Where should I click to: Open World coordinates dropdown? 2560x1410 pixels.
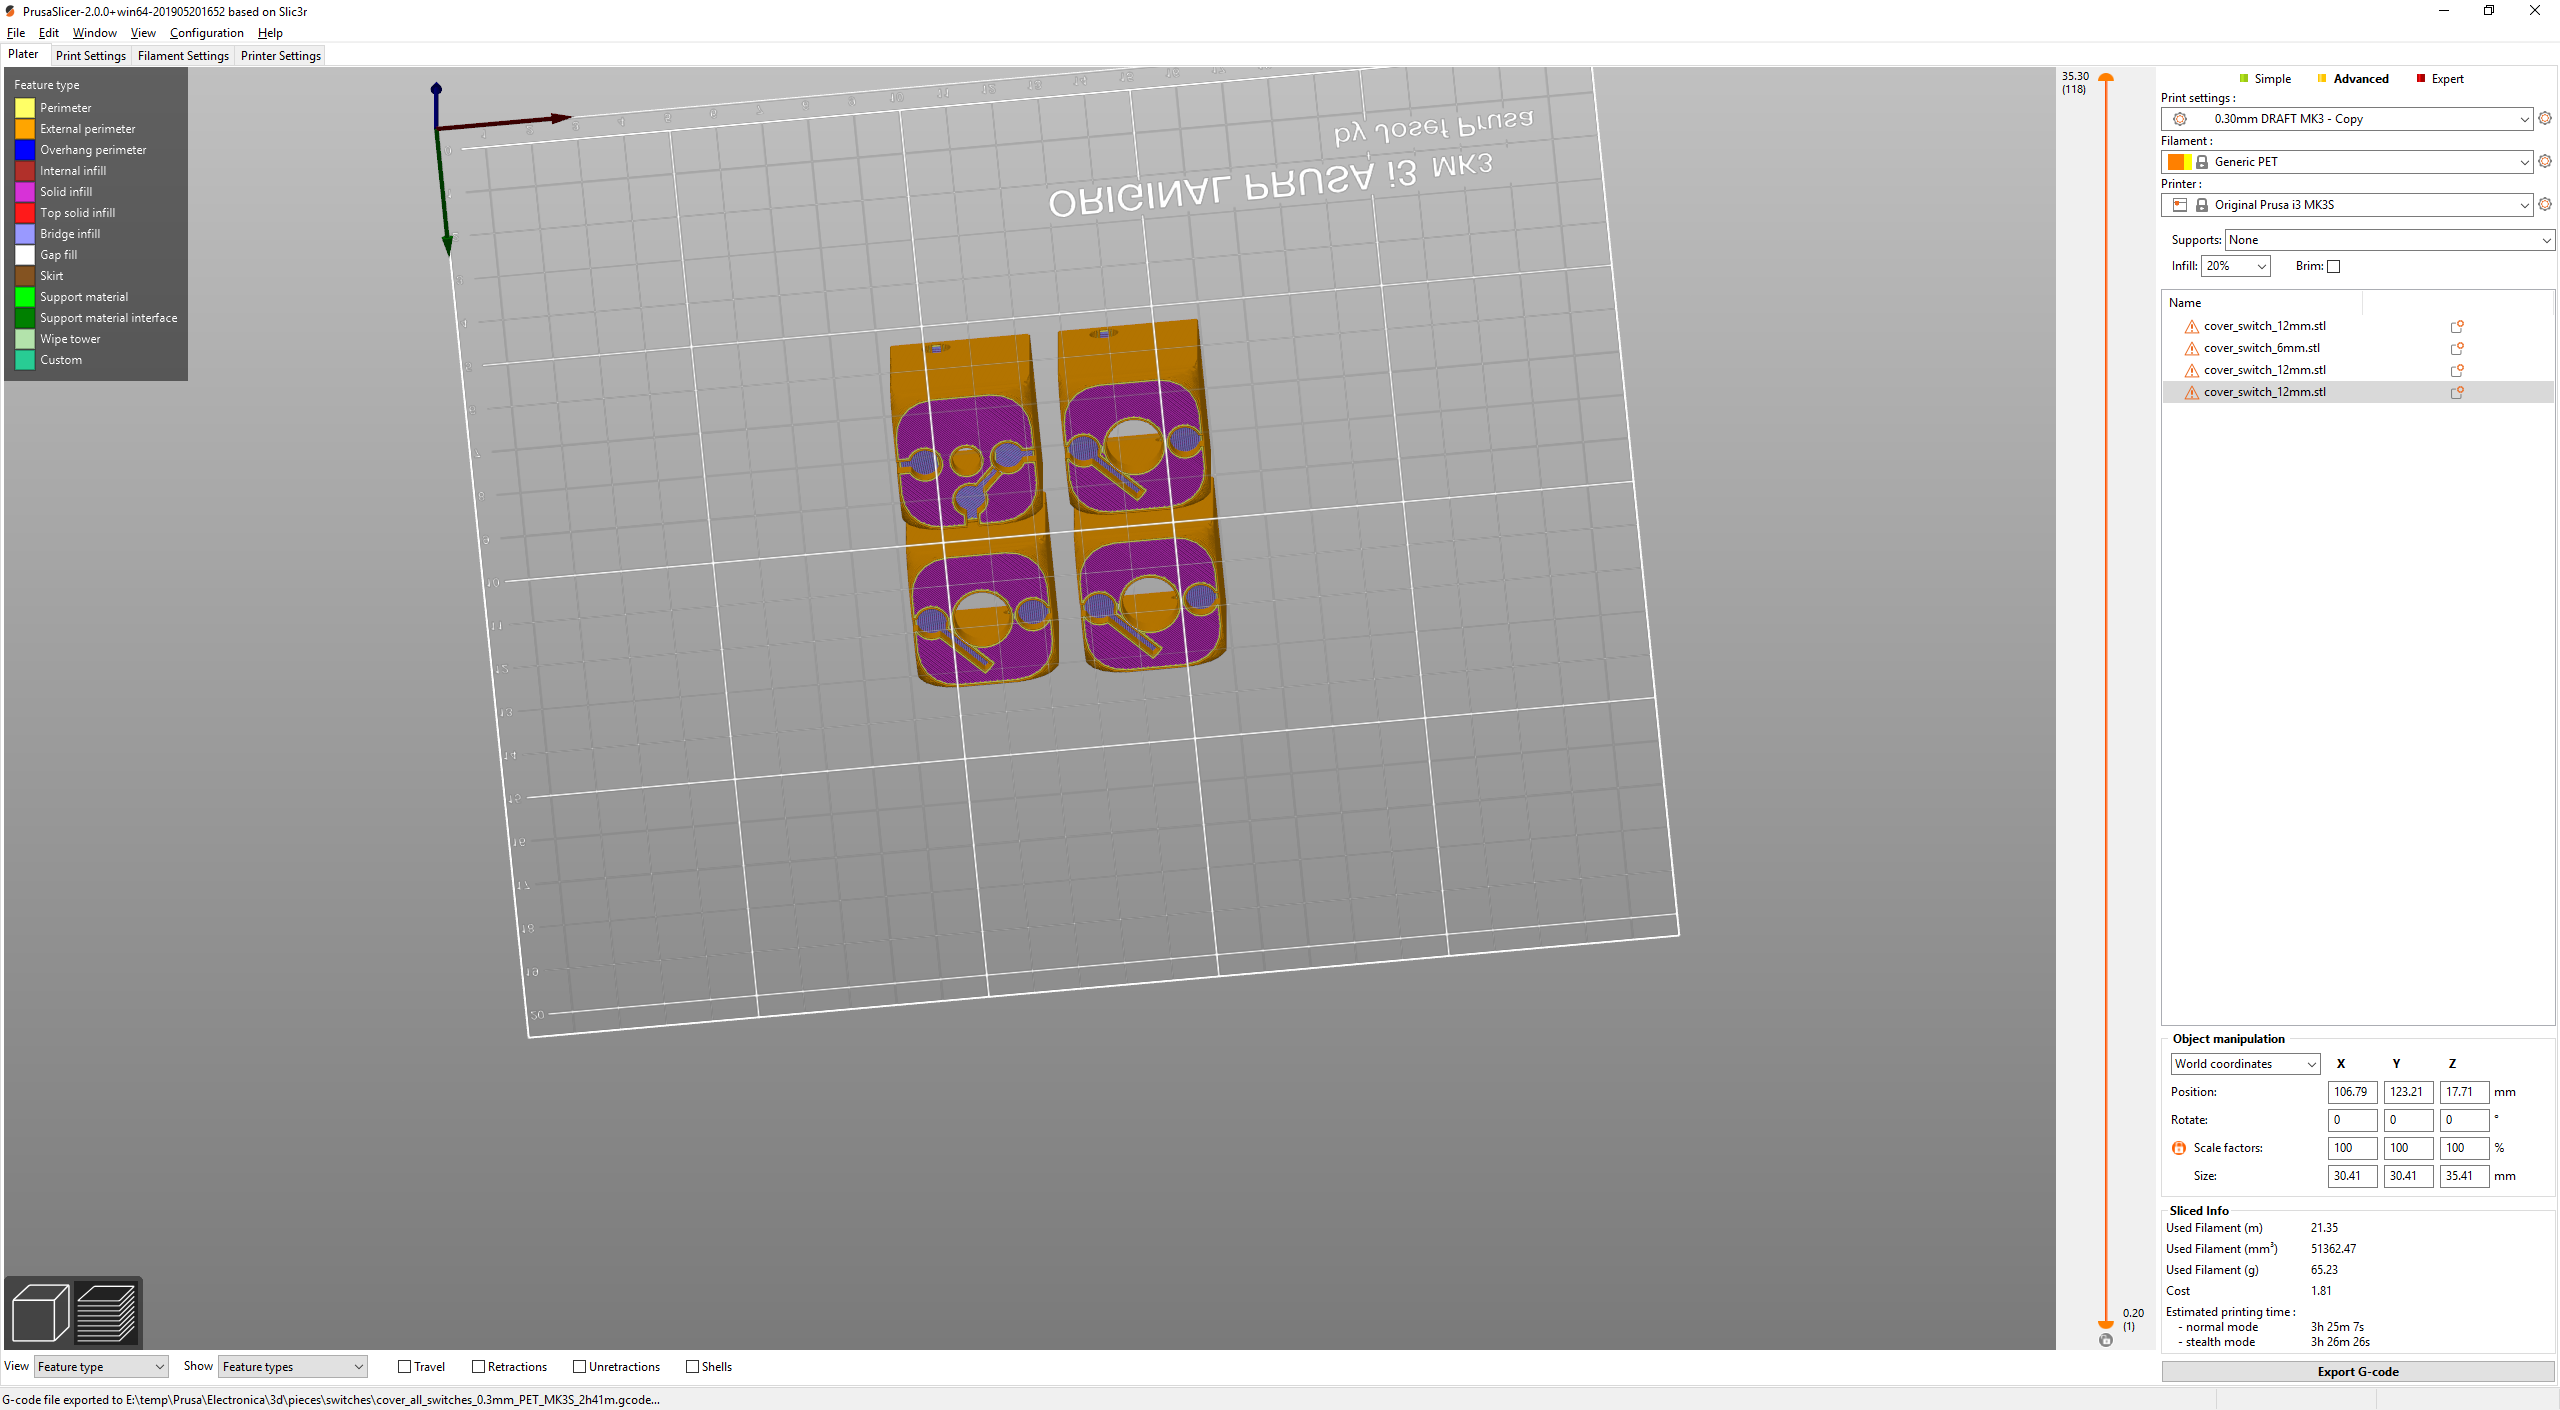pos(2245,1064)
